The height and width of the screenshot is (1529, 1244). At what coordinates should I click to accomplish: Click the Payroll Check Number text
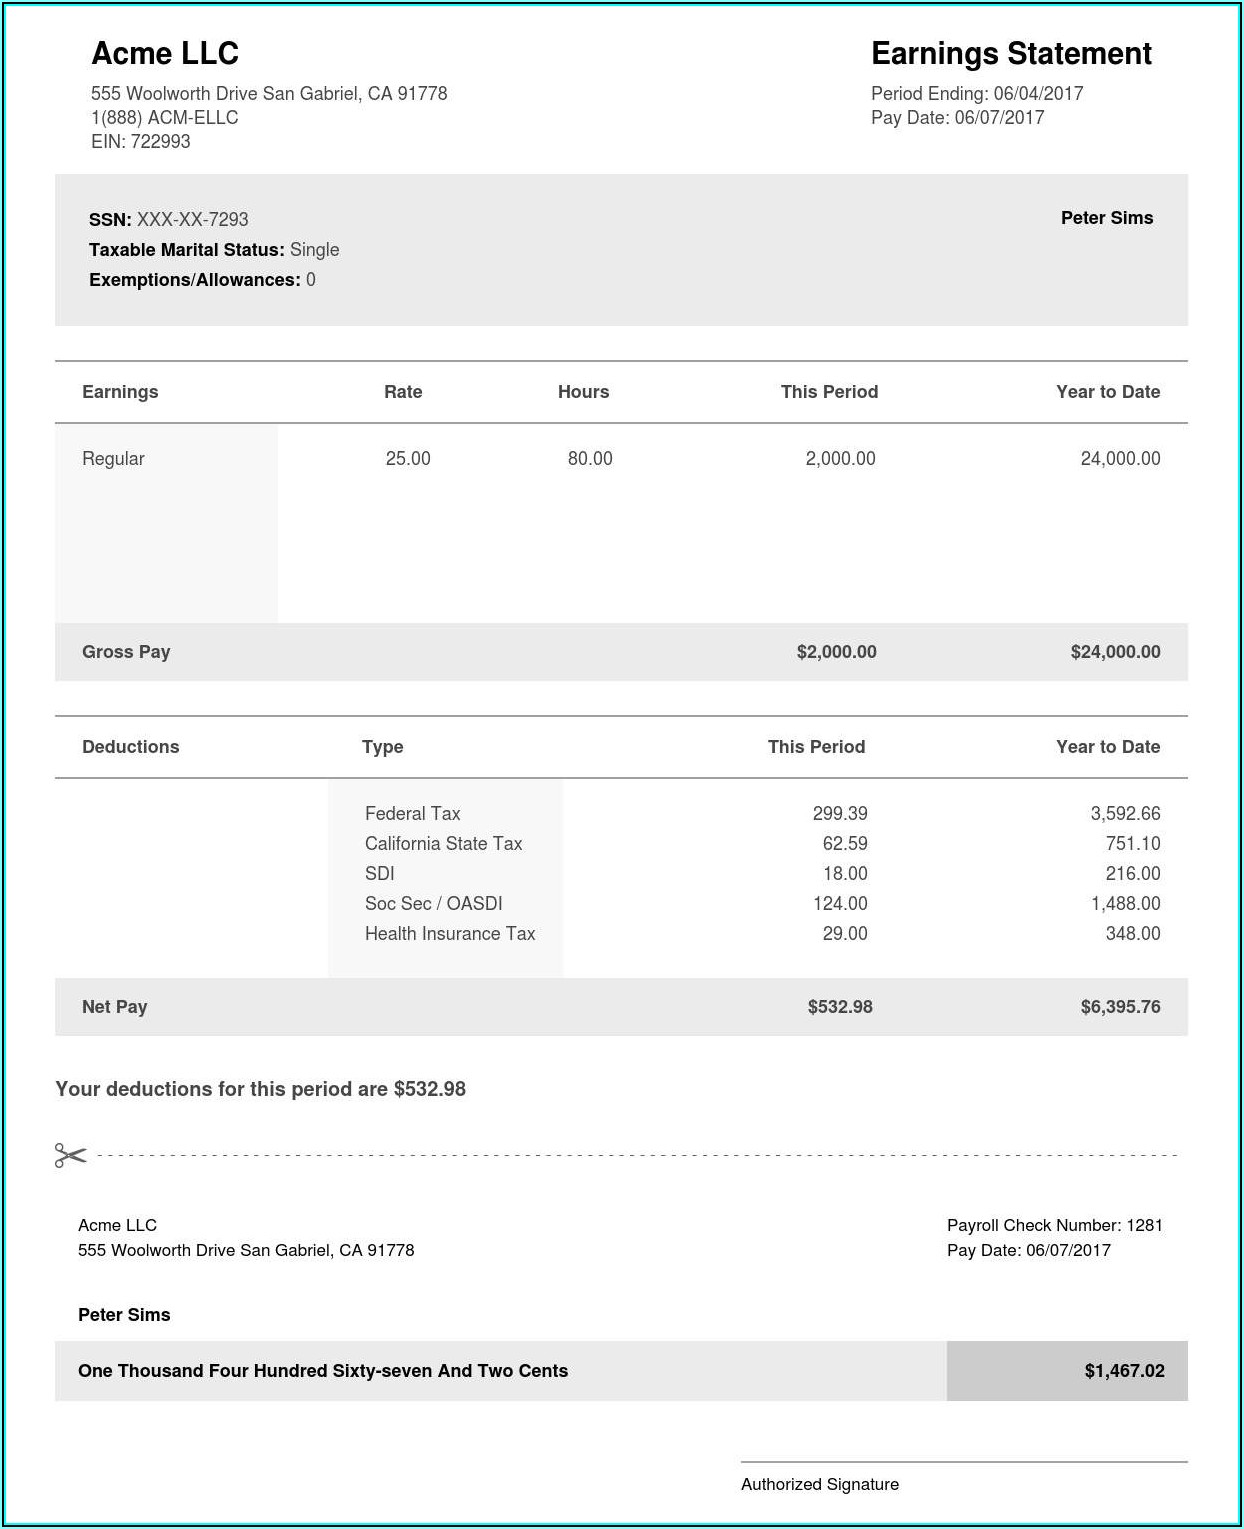coord(1054,1225)
